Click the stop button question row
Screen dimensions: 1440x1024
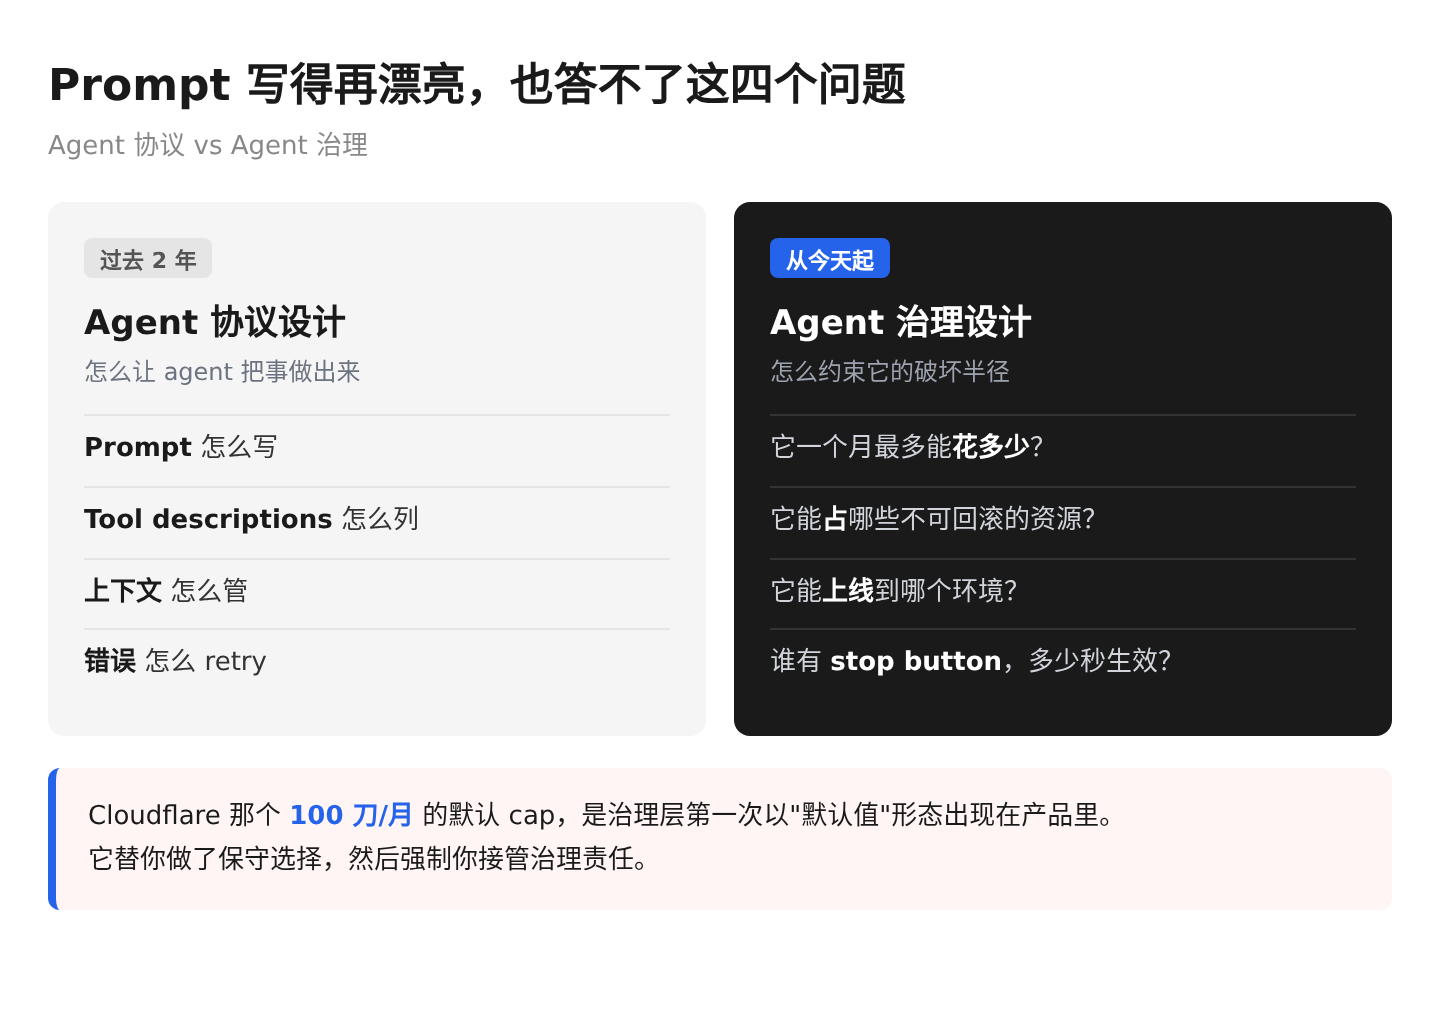[x=1063, y=661]
